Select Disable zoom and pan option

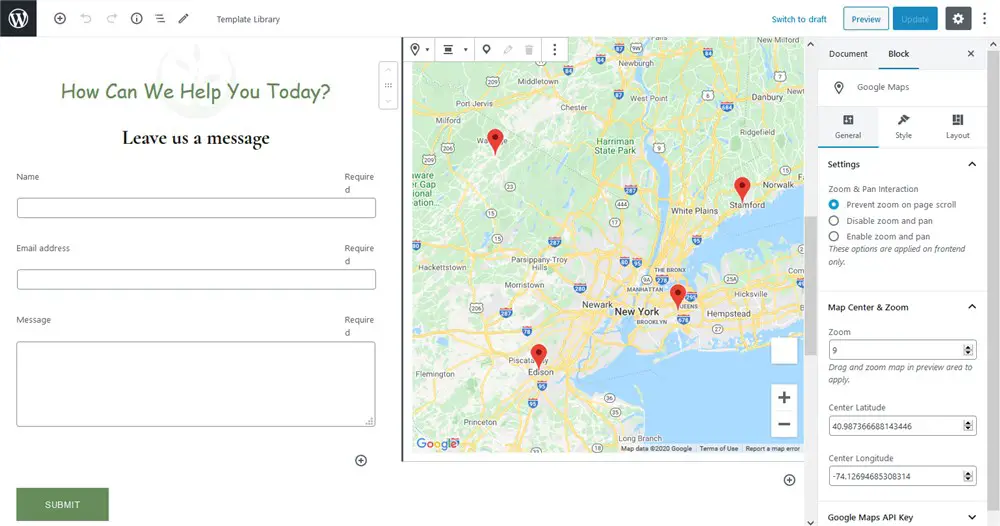click(834, 221)
